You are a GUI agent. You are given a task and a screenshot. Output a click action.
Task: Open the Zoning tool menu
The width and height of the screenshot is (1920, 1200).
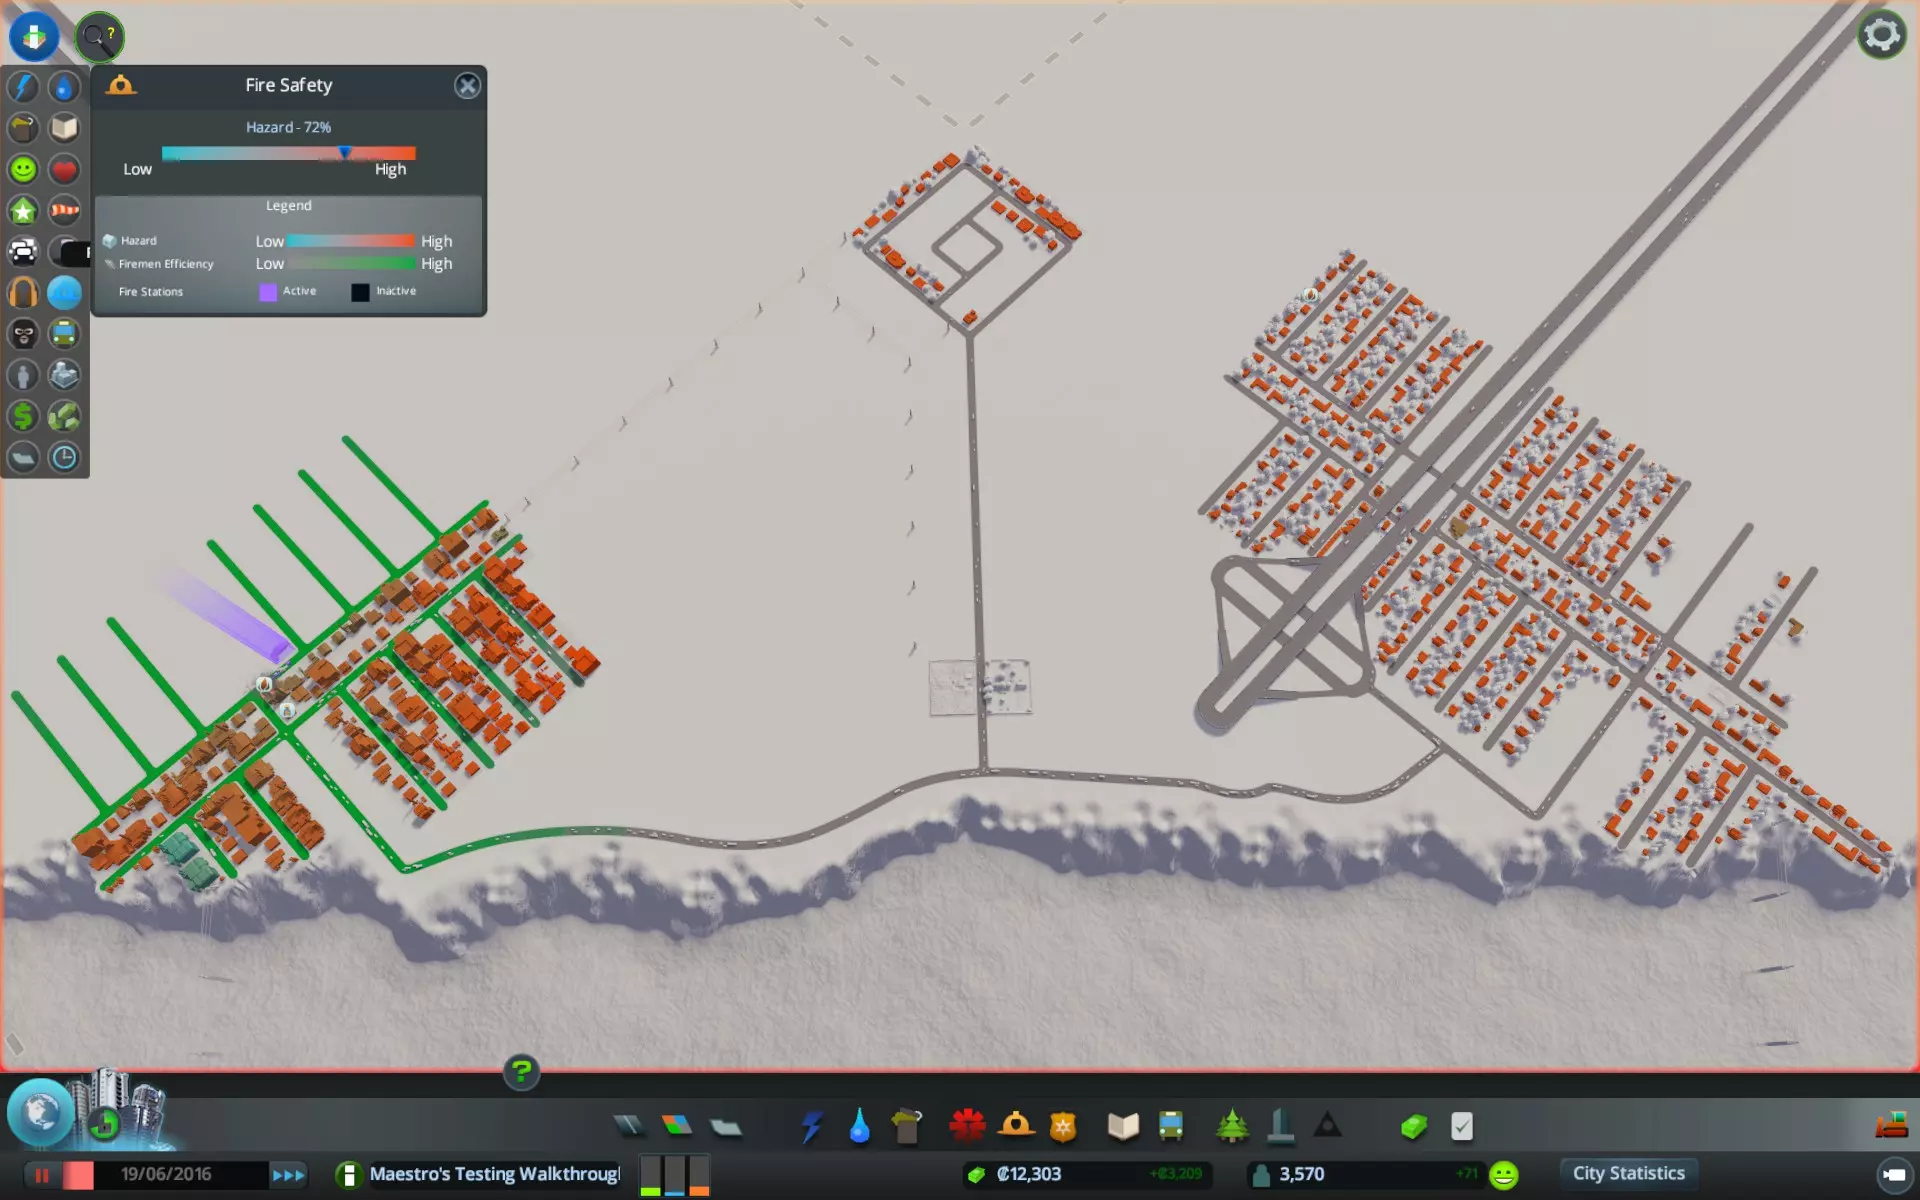677,1126
